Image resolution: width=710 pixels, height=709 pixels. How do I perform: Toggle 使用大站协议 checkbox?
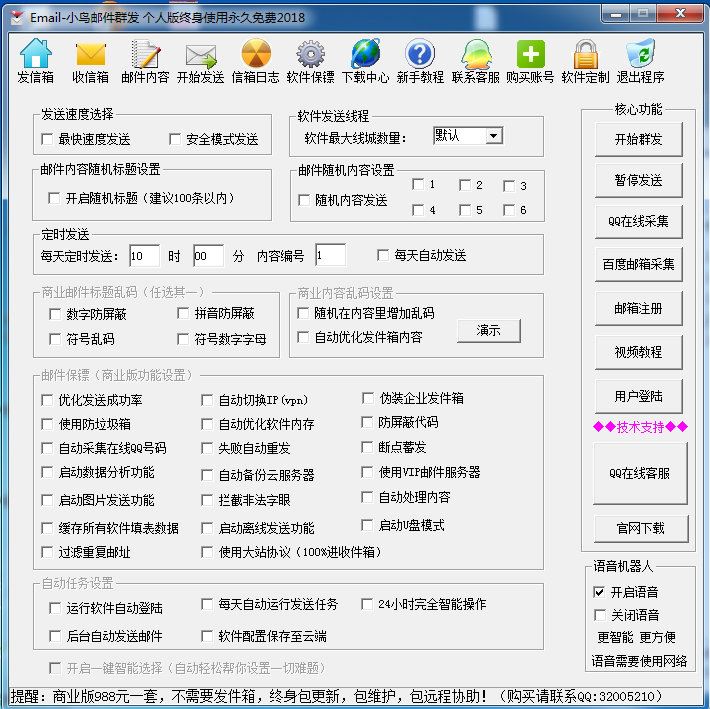click(207, 552)
